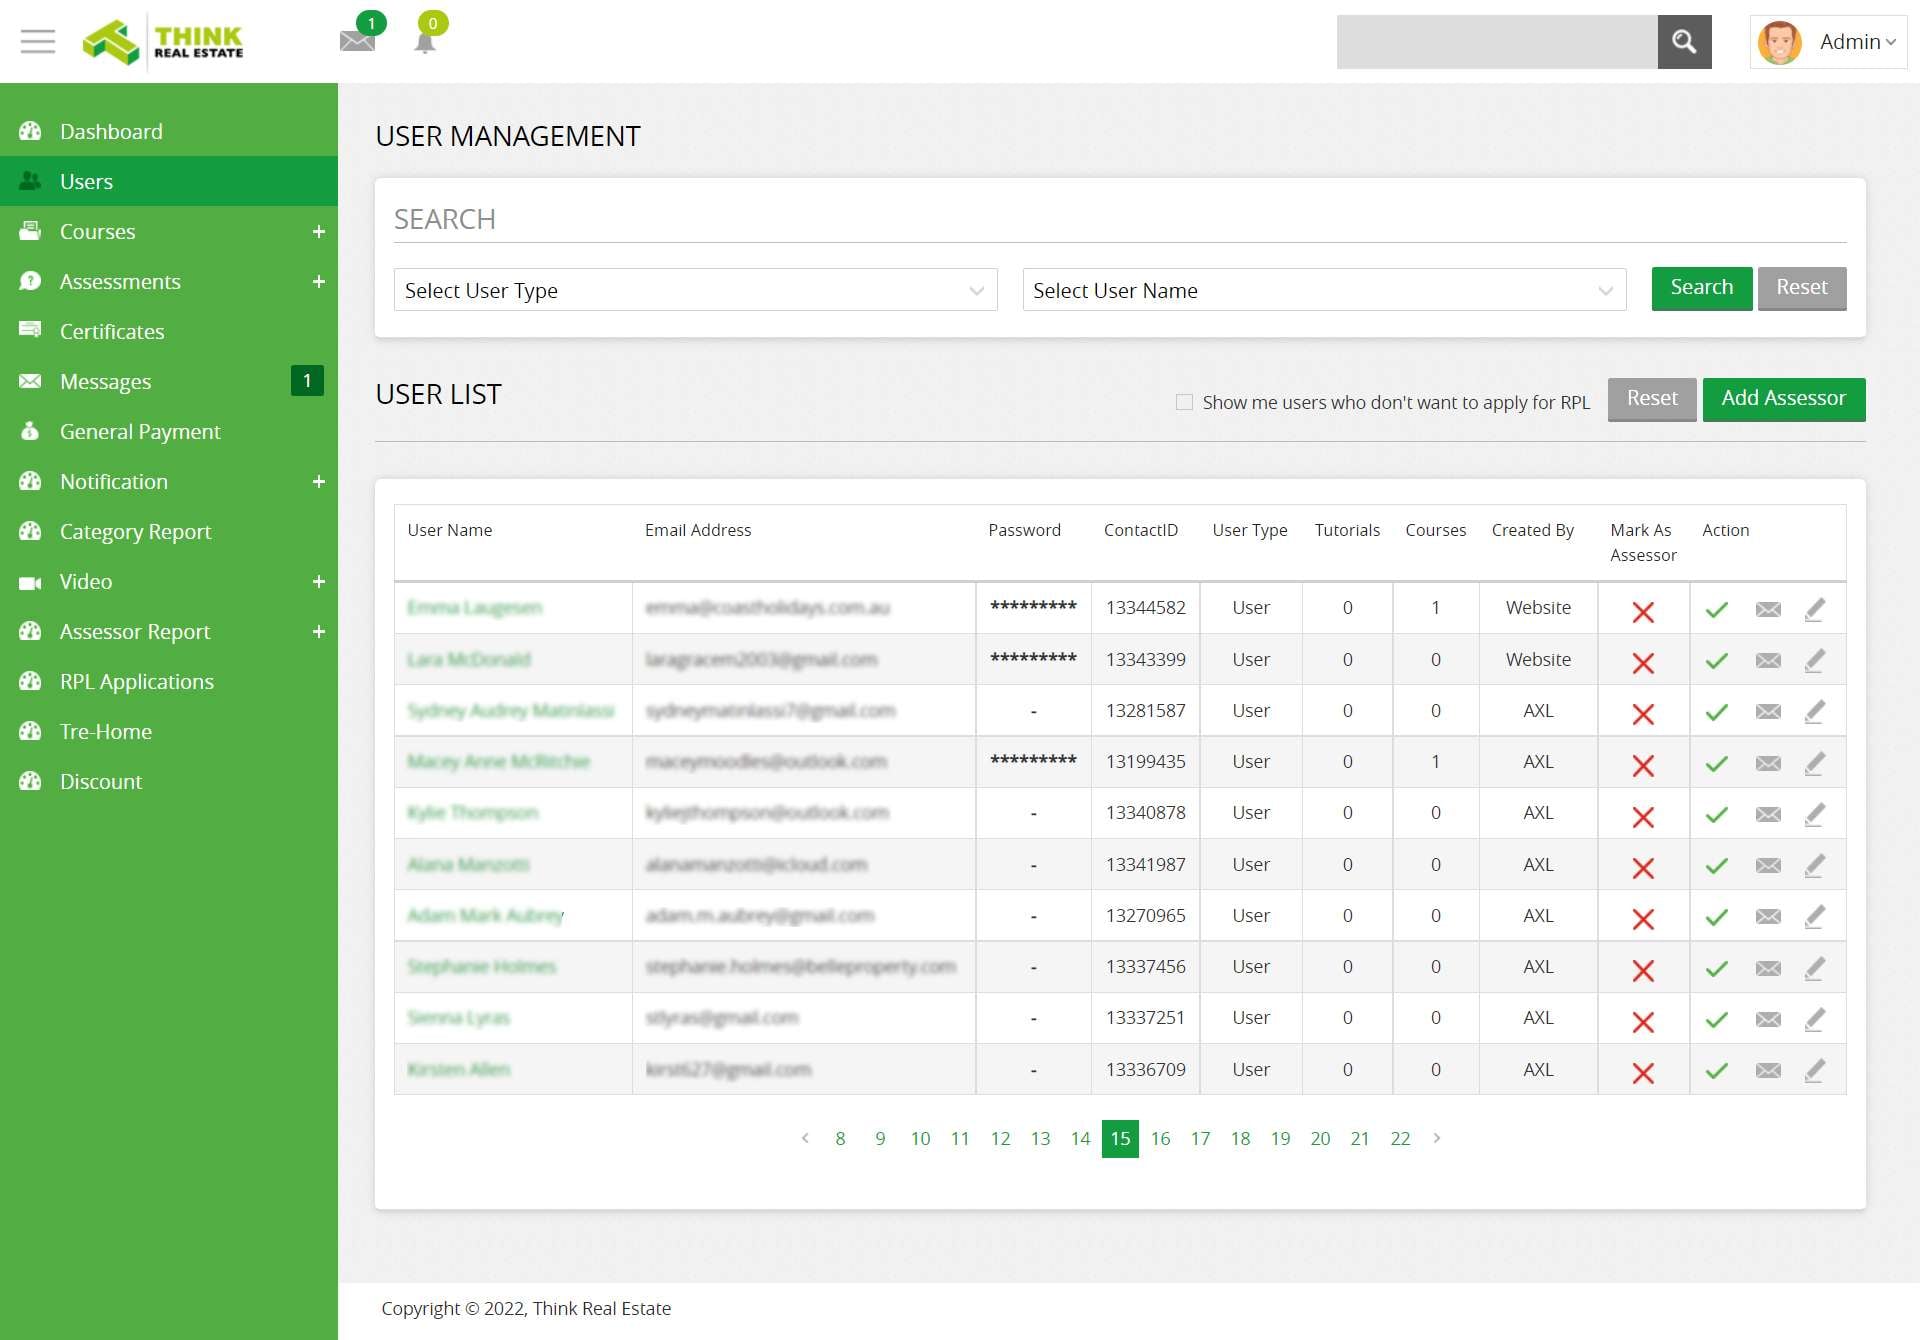Expand the Assessor Report sidebar submenu

click(318, 632)
